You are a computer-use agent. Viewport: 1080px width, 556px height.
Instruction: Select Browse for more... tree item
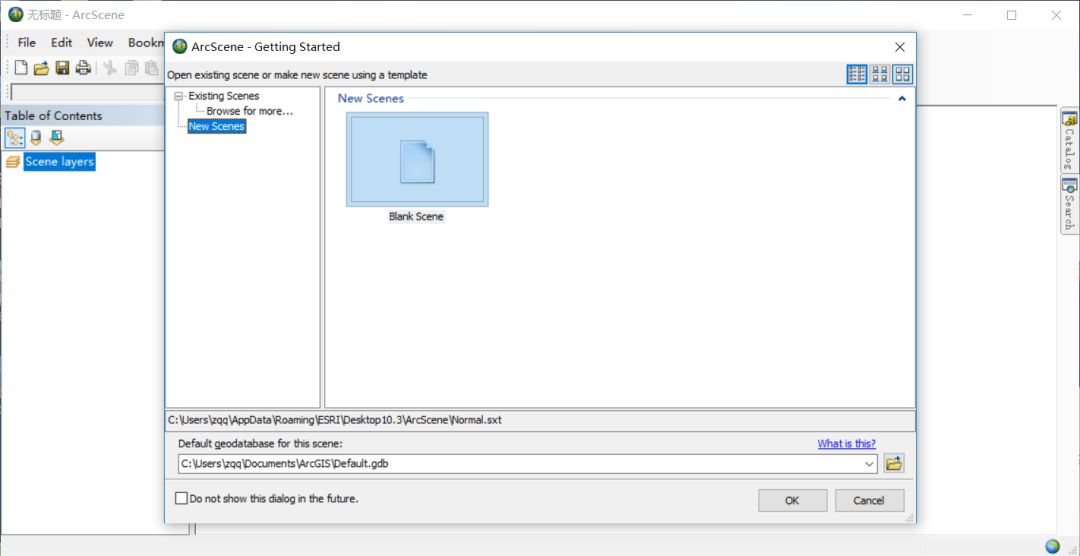point(250,111)
